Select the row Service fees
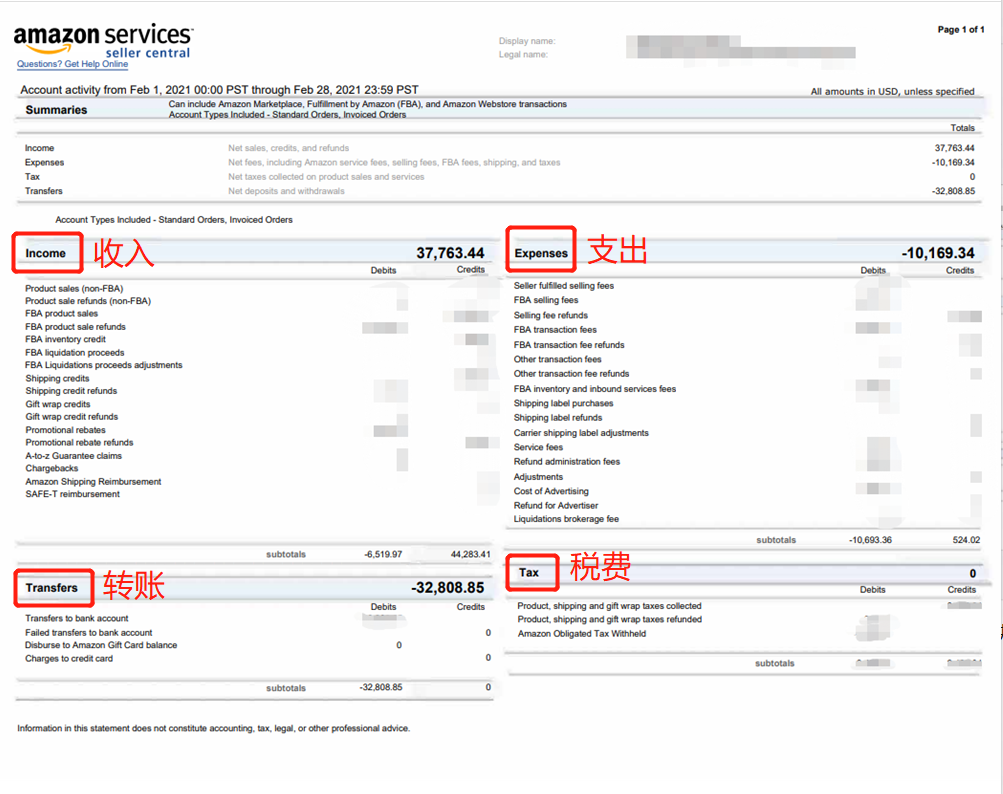This screenshot has height=794, width=1003. [x=538, y=447]
